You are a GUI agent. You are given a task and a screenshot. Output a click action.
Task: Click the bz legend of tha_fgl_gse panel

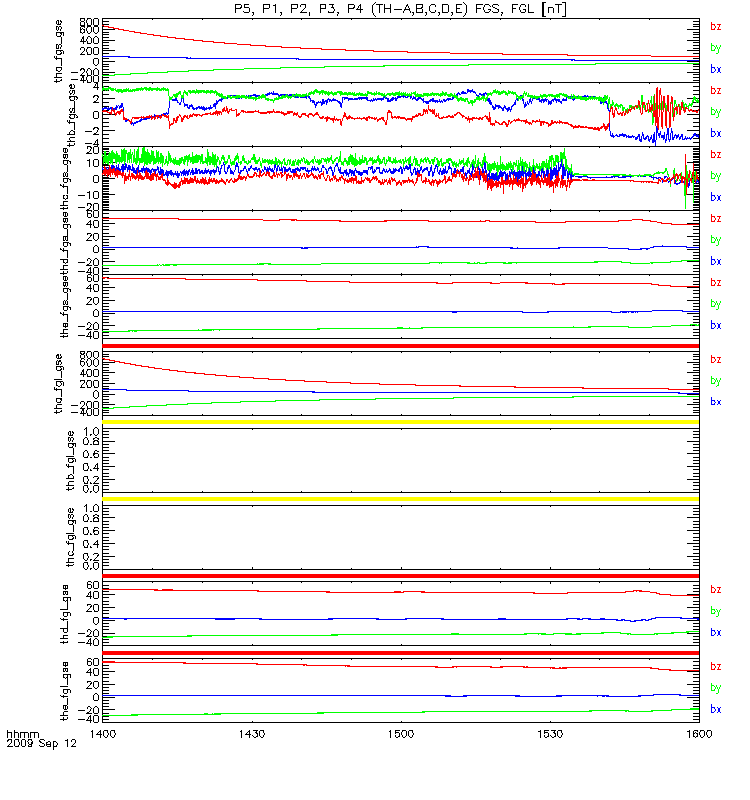tap(716, 360)
